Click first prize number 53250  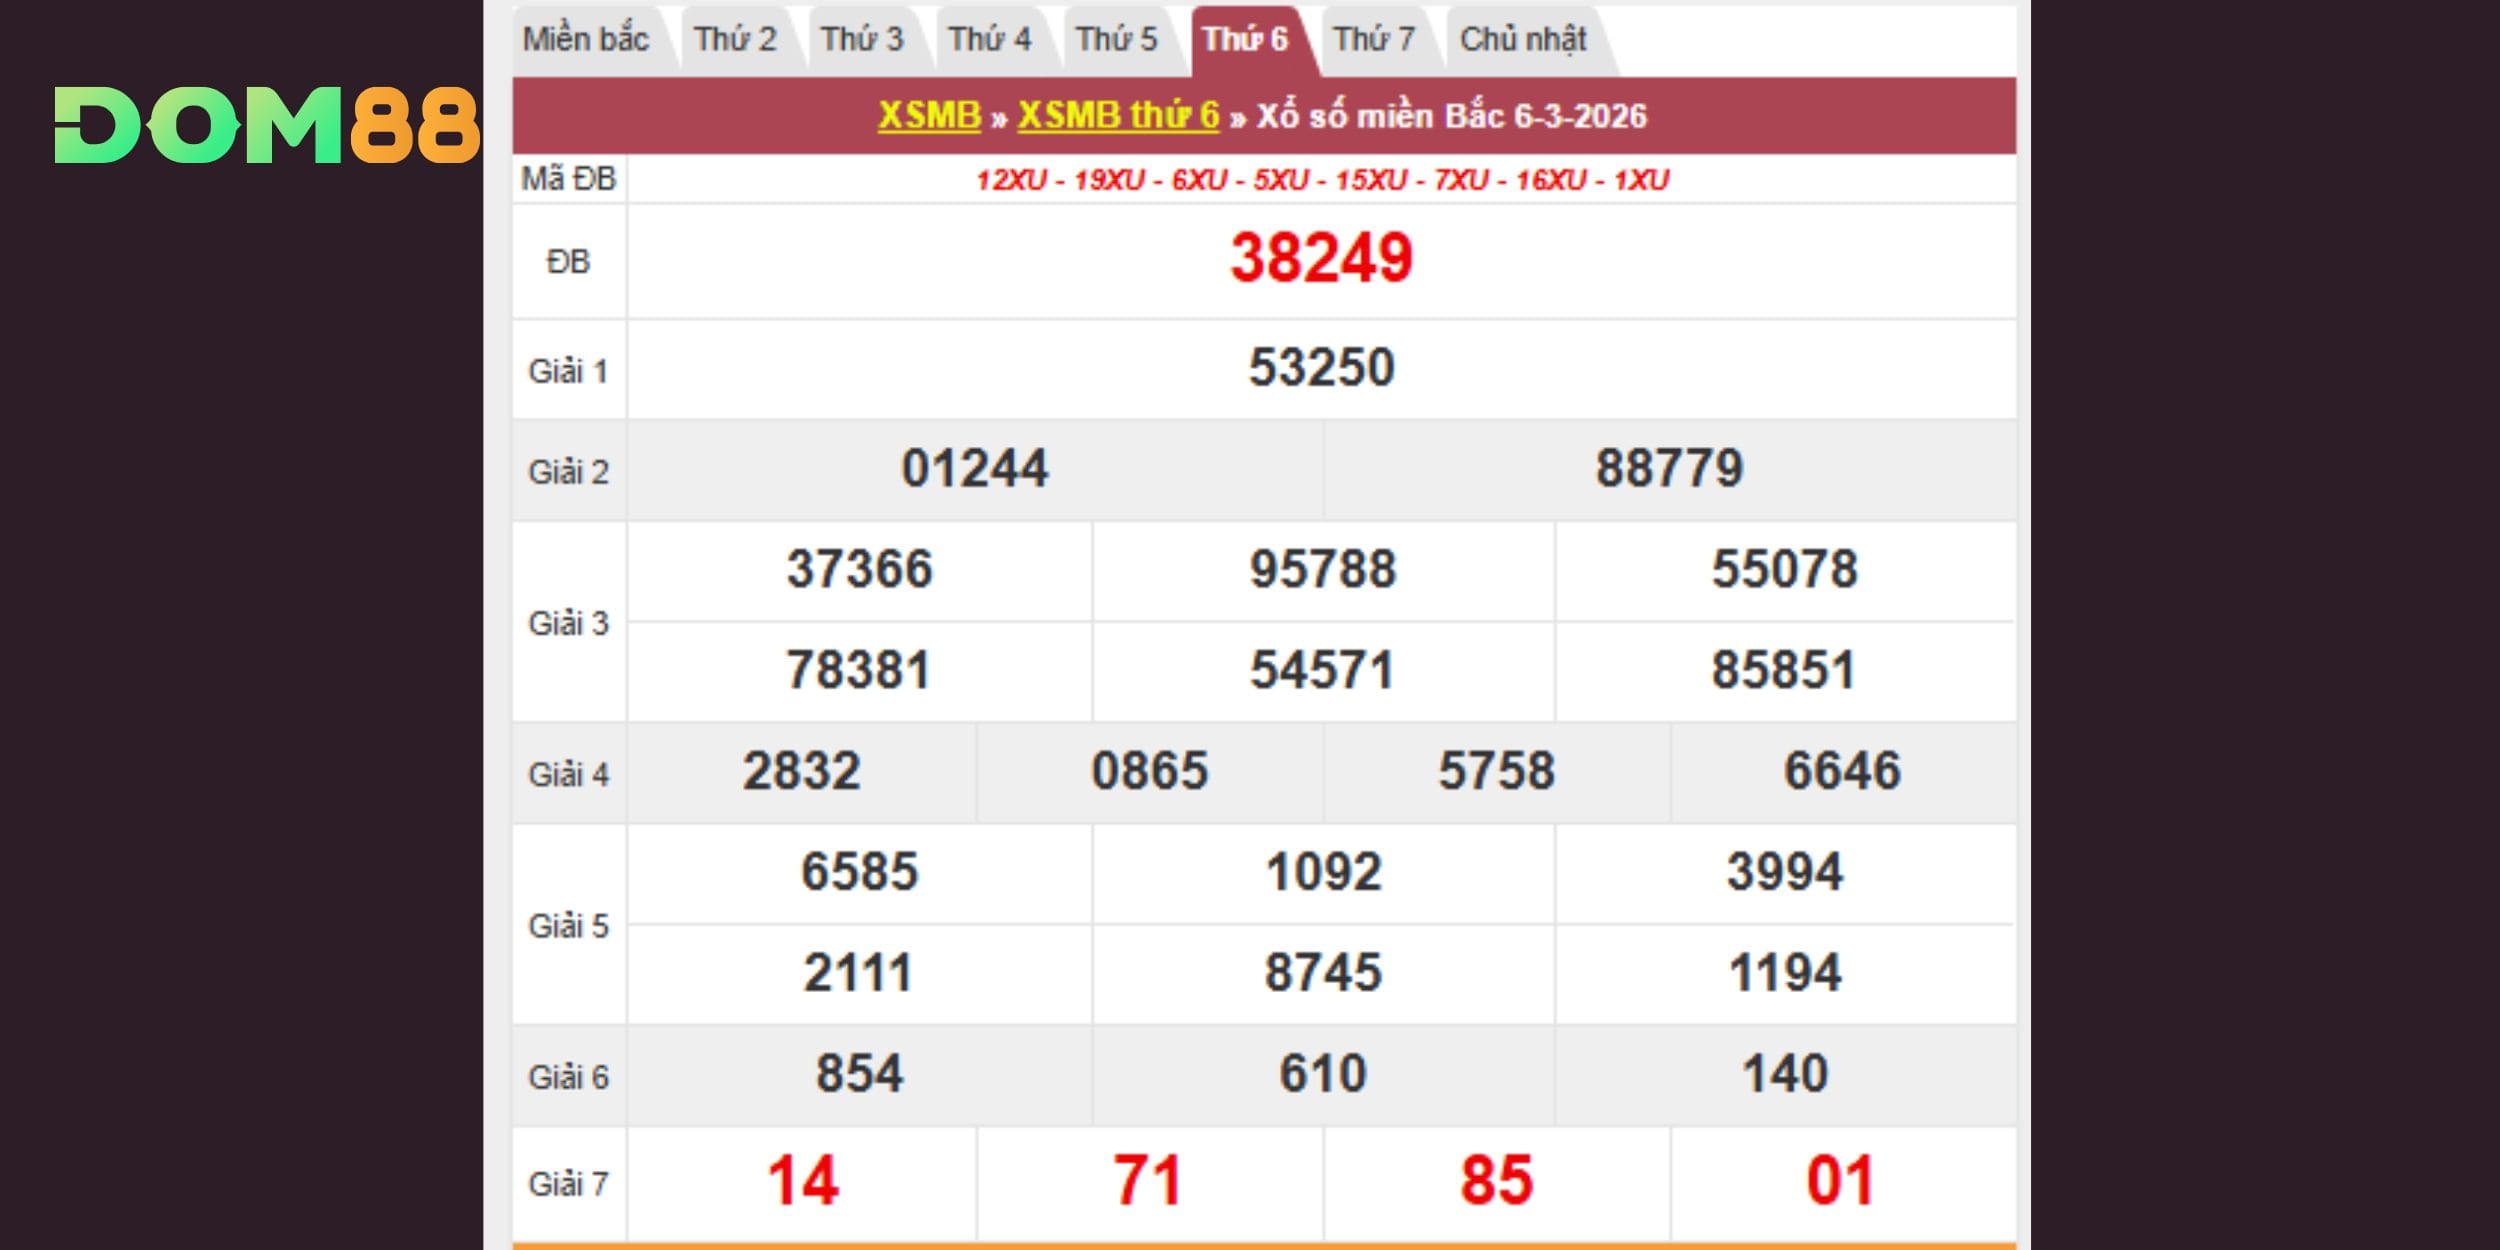1321,368
